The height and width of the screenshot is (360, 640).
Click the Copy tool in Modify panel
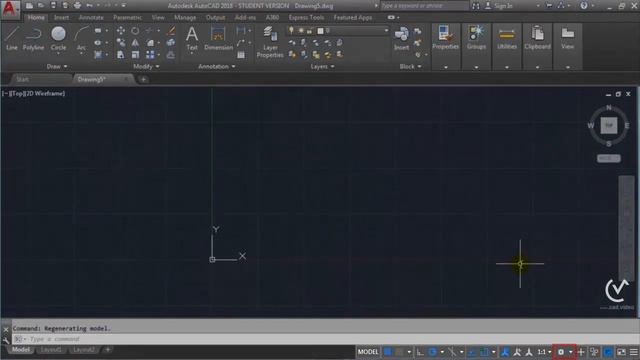coord(121,42)
